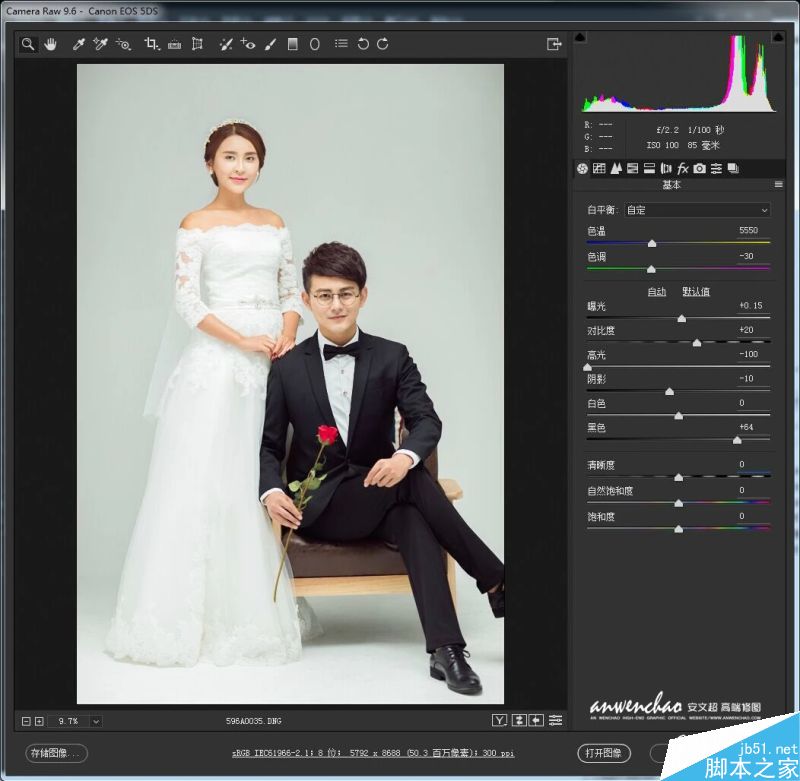Copy current settings to before
800x781 pixels.
[x=536, y=720]
